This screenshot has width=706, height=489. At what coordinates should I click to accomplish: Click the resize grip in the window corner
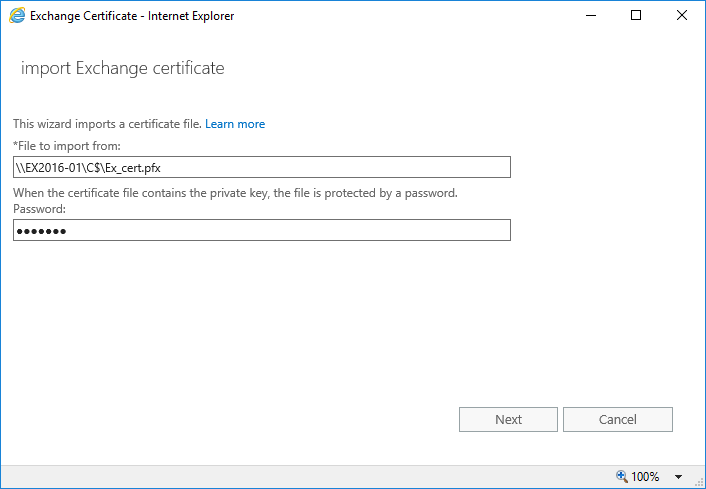pos(699,482)
